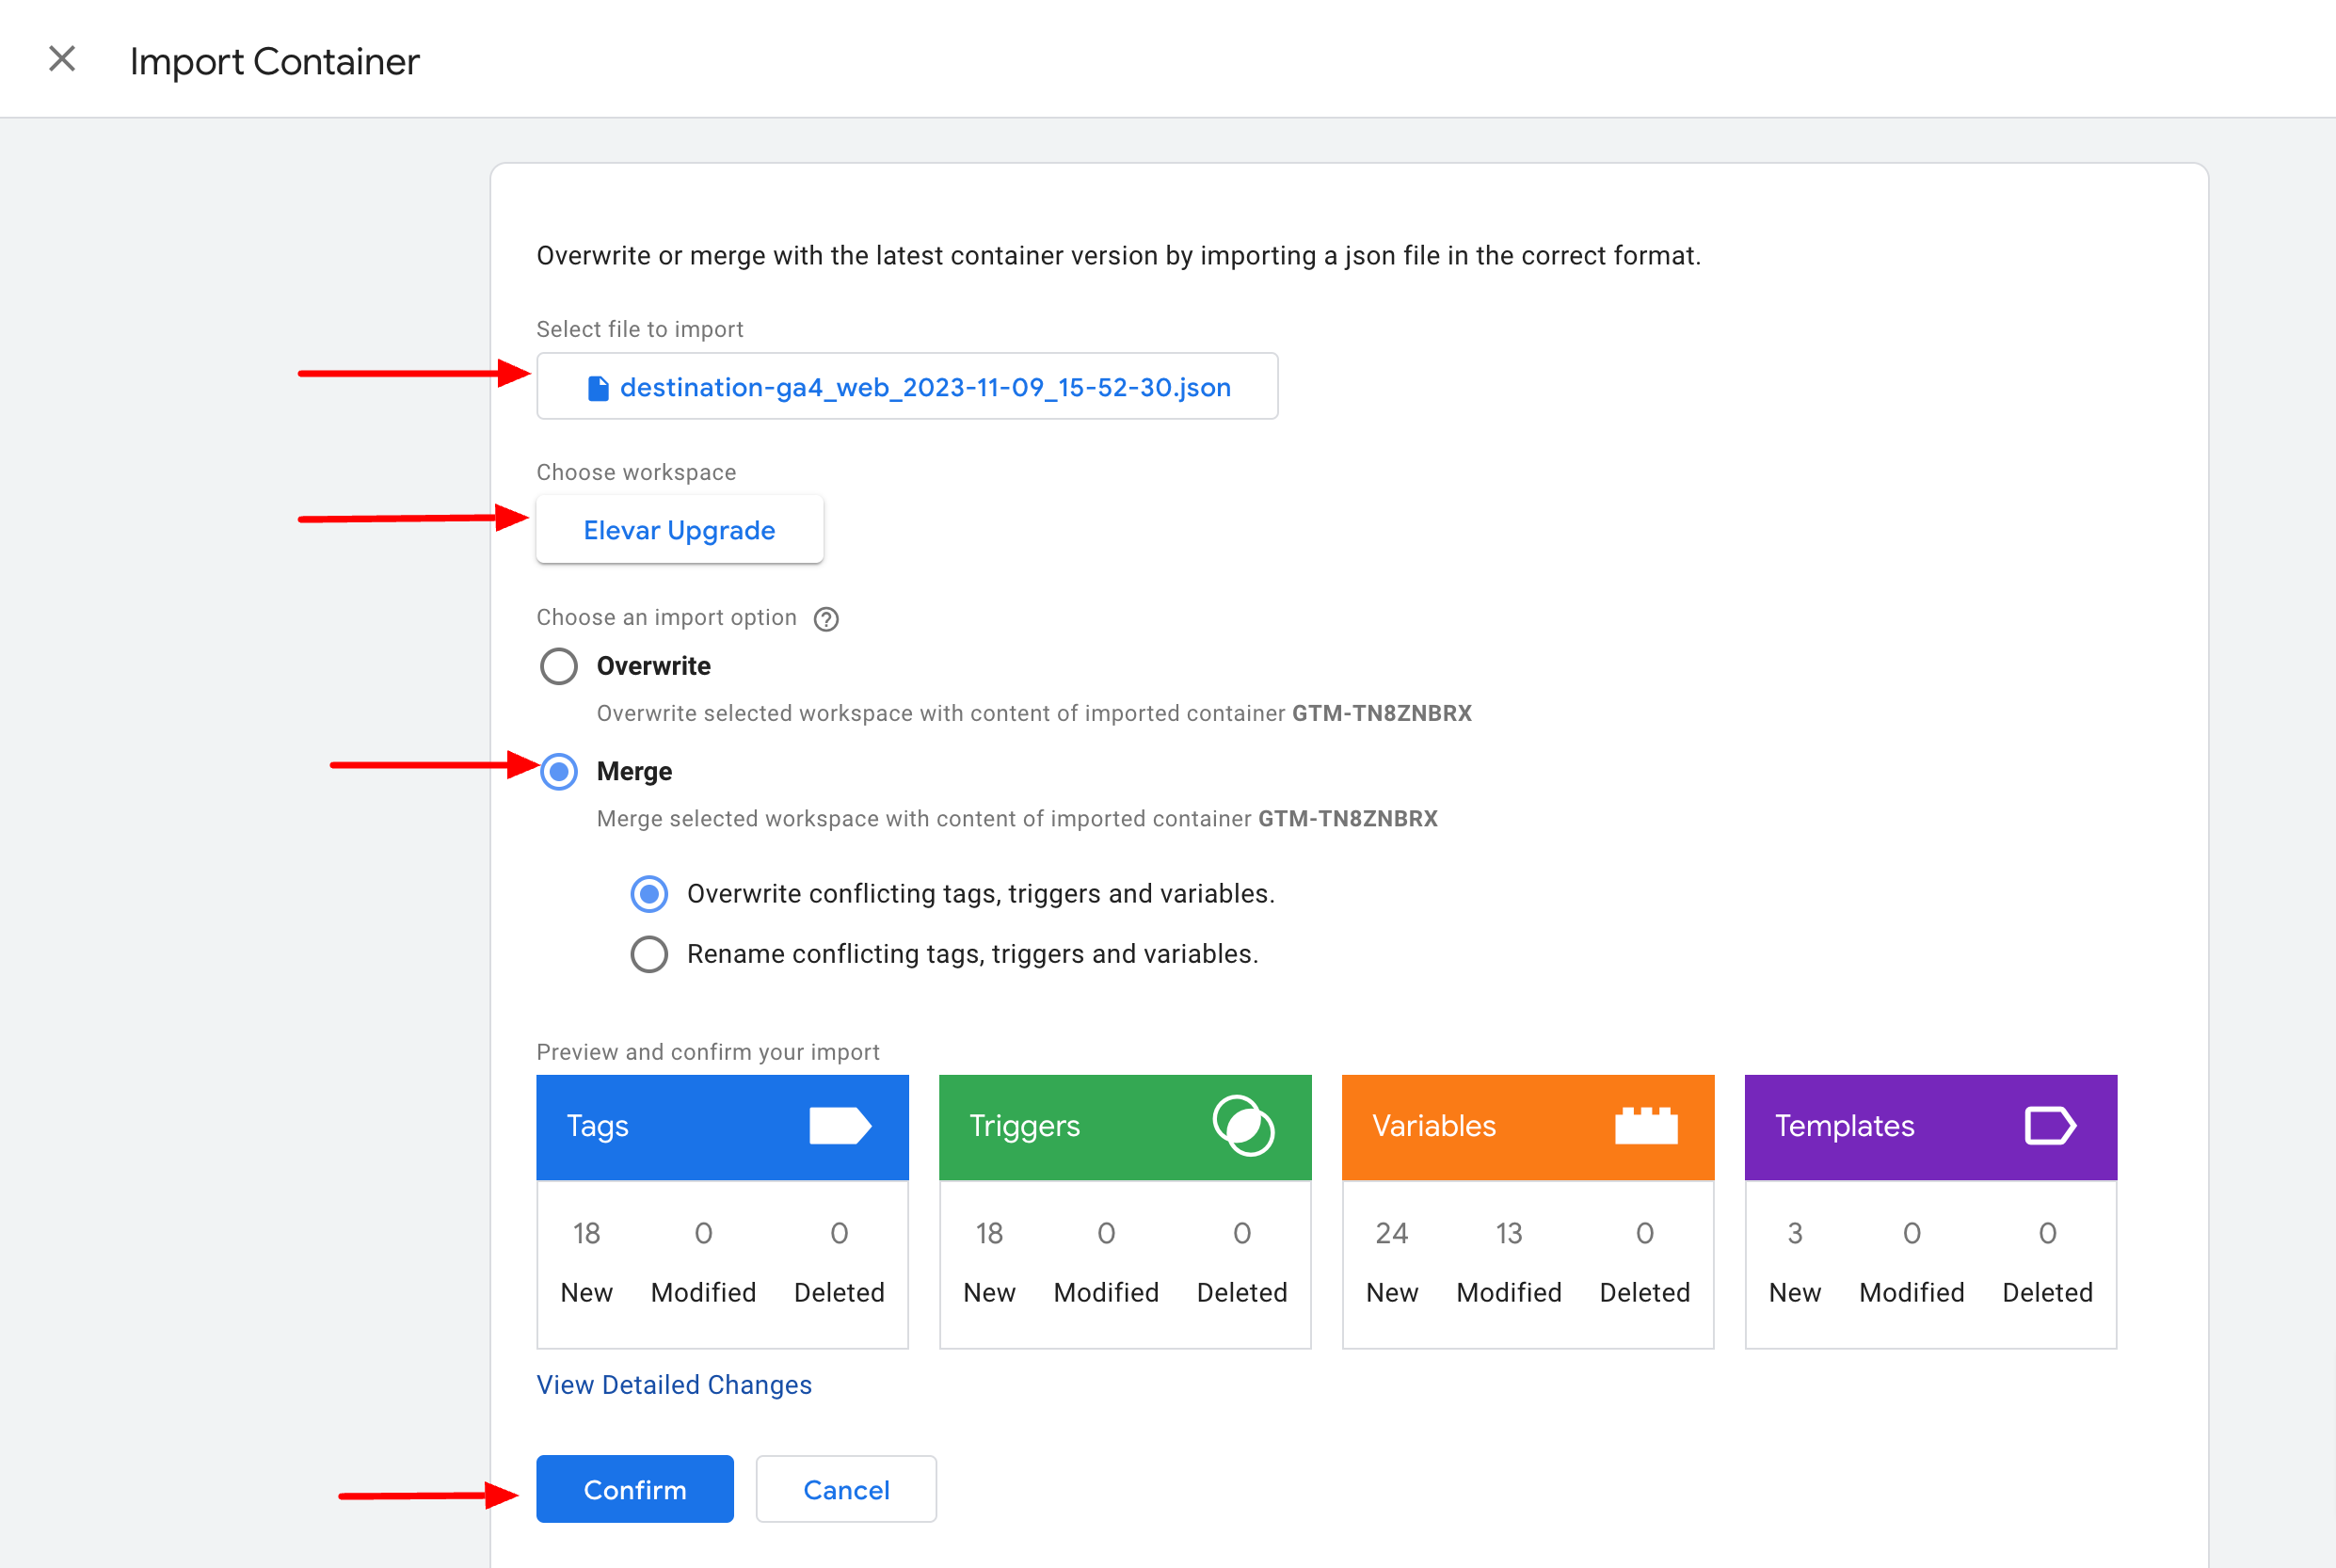2336x1568 pixels.
Task: Choose Rename conflicting tags, triggers and variables
Action: click(x=649, y=954)
